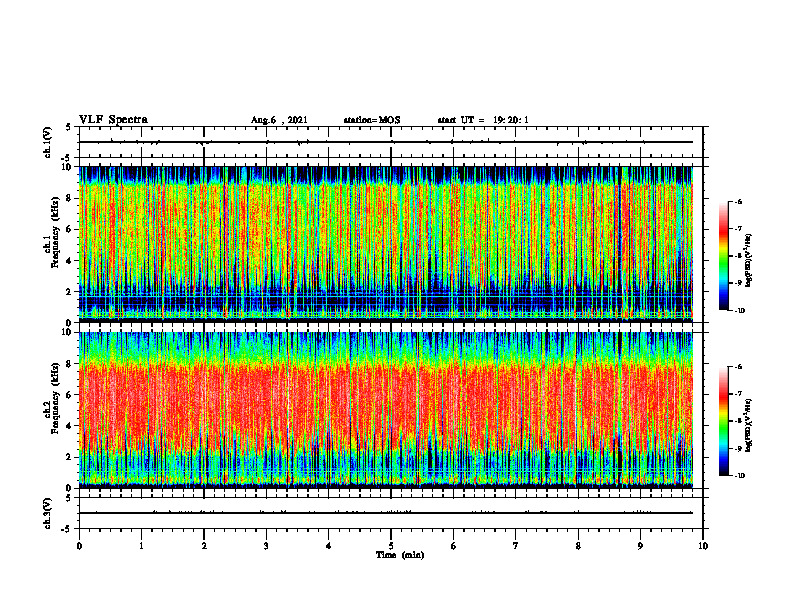Click time axis tick label "6"
This screenshot has height=612, width=792.
coord(453,546)
